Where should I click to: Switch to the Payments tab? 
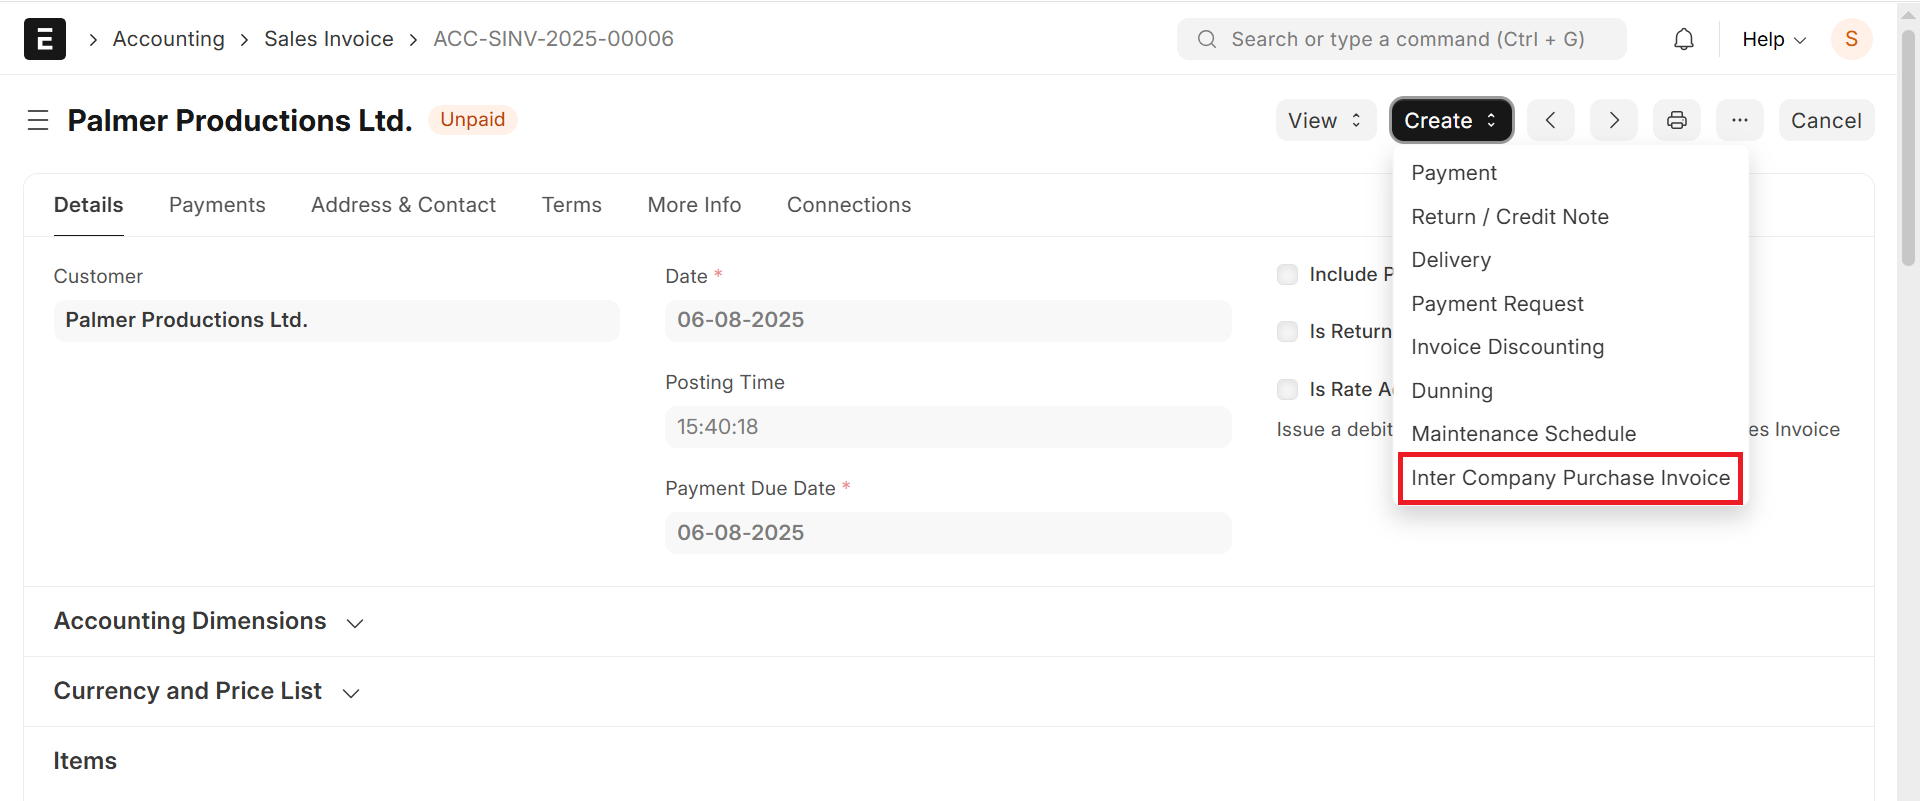(x=217, y=205)
